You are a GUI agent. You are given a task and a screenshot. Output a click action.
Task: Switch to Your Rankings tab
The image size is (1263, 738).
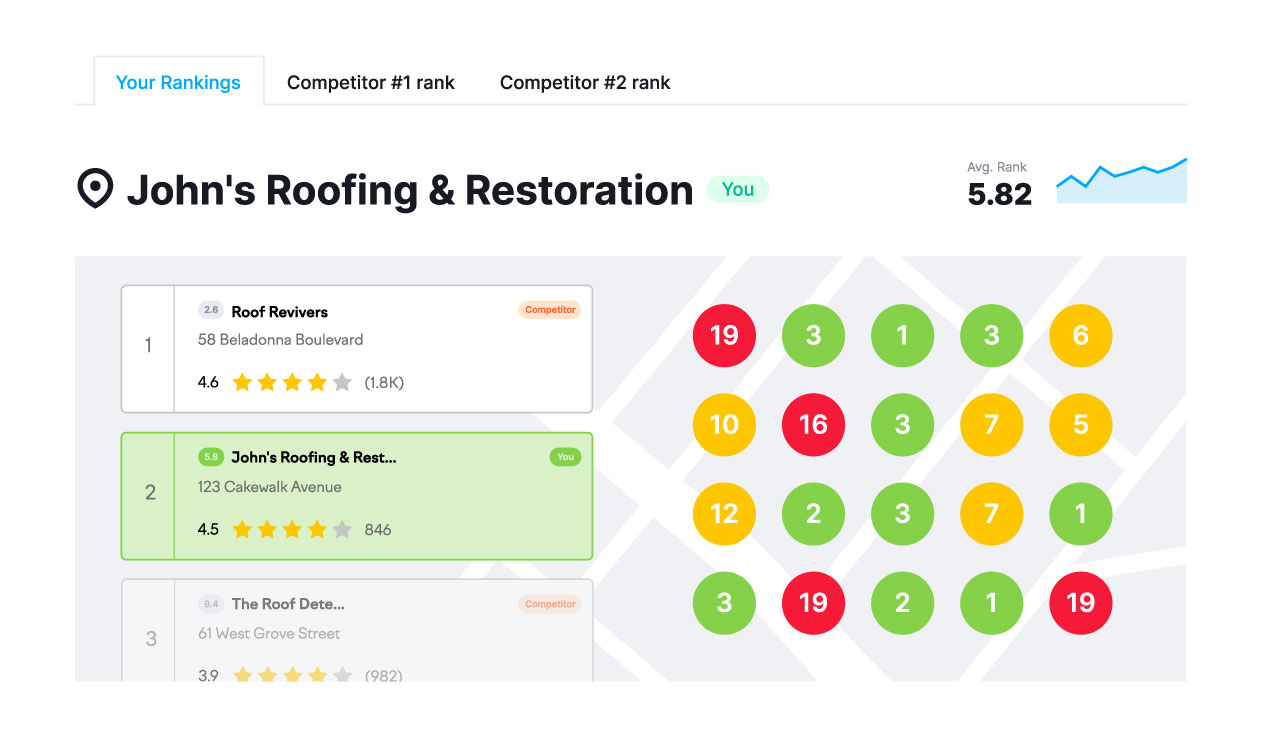click(178, 82)
